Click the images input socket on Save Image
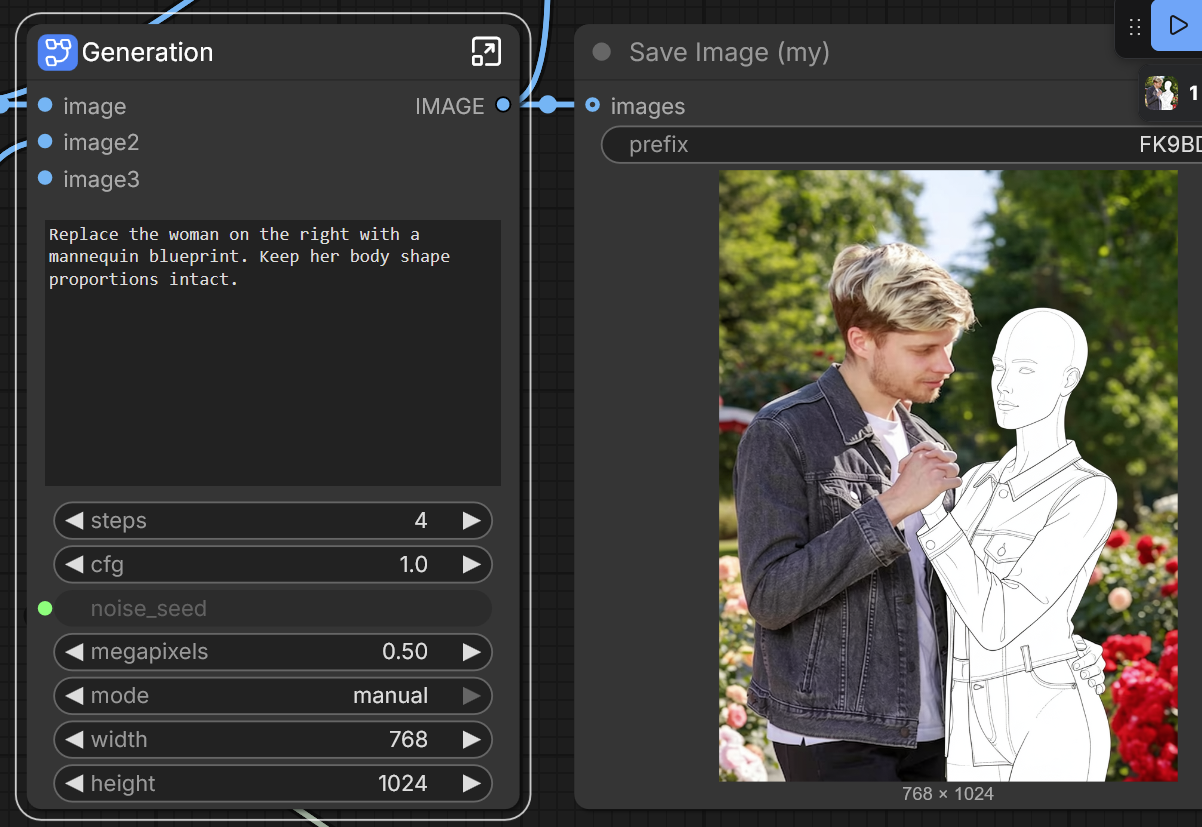The height and width of the screenshot is (827, 1202). click(593, 105)
